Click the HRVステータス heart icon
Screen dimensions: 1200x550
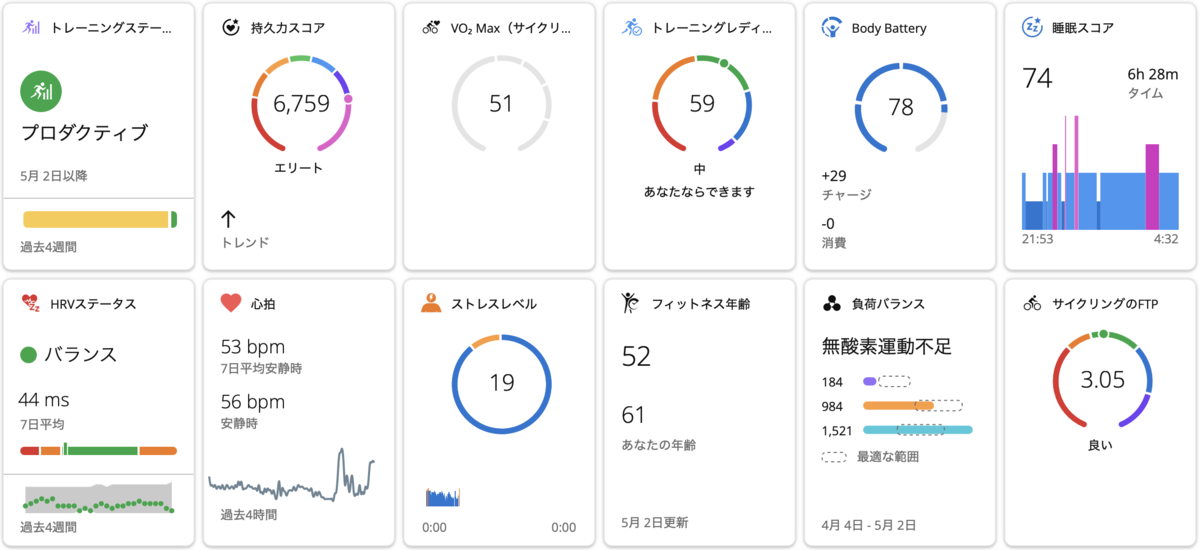click(x=31, y=303)
